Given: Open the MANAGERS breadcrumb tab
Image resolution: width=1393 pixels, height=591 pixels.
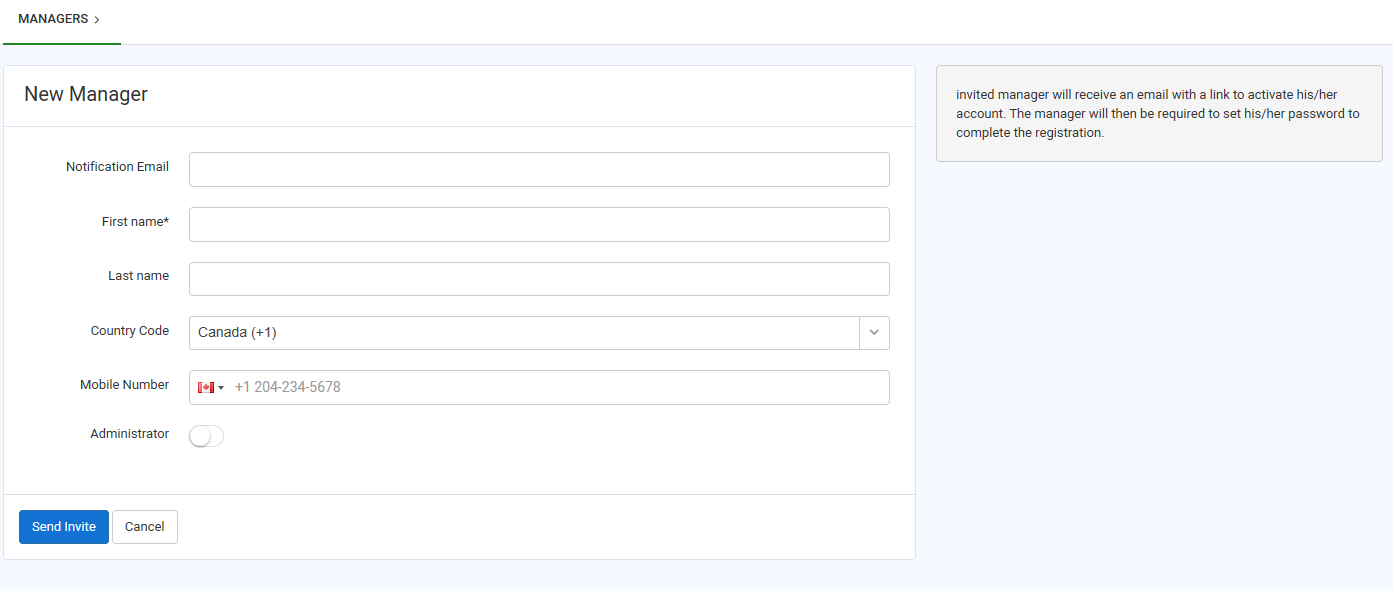Looking at the screenshot, I should point(61,20).
